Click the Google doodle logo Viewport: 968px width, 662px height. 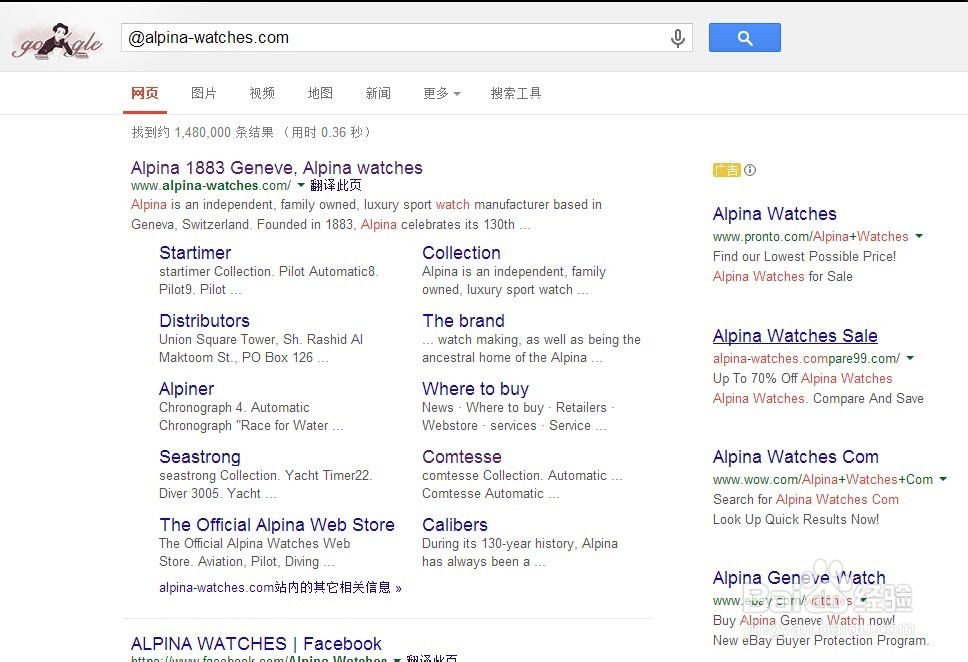[x=57, y=41]
